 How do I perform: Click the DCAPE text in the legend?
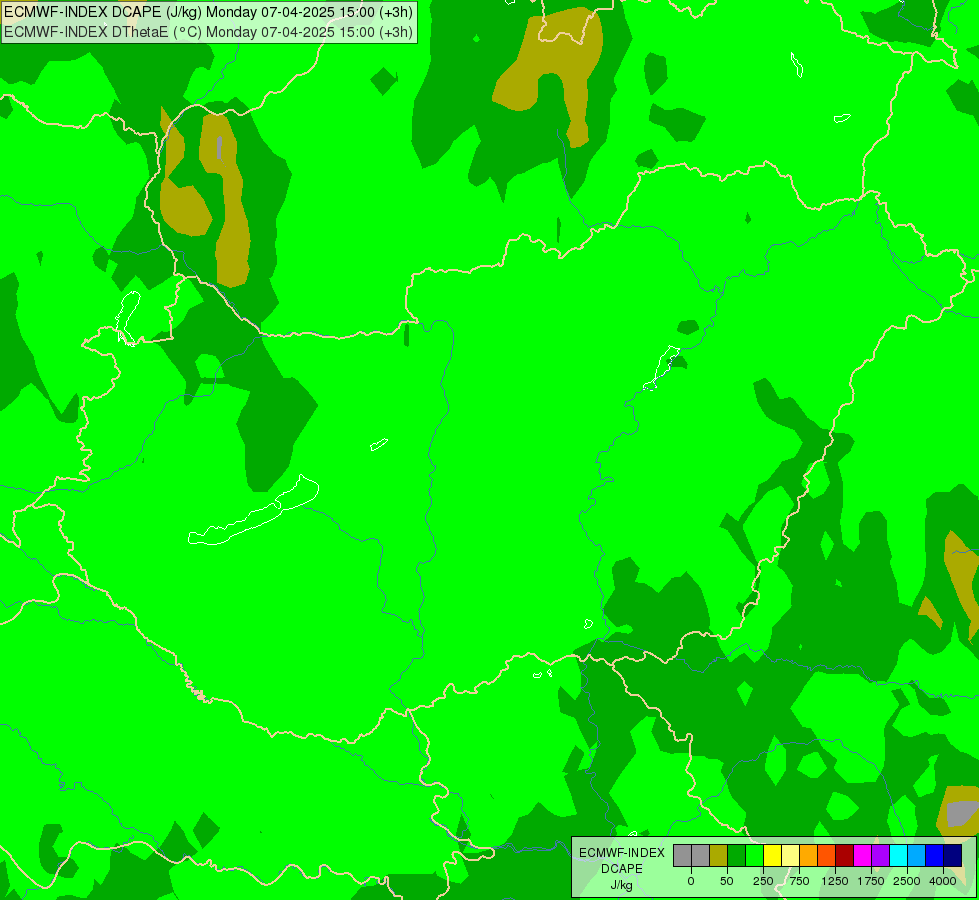tap(622, 869)
